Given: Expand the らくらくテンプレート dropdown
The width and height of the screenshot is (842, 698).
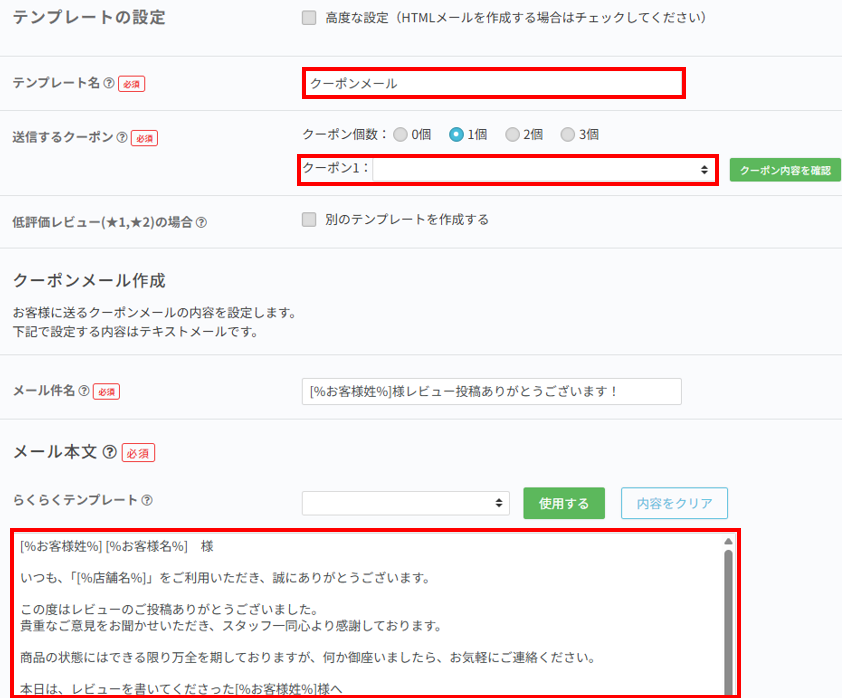Looking at the screenshot, I should tap(405, 503).
